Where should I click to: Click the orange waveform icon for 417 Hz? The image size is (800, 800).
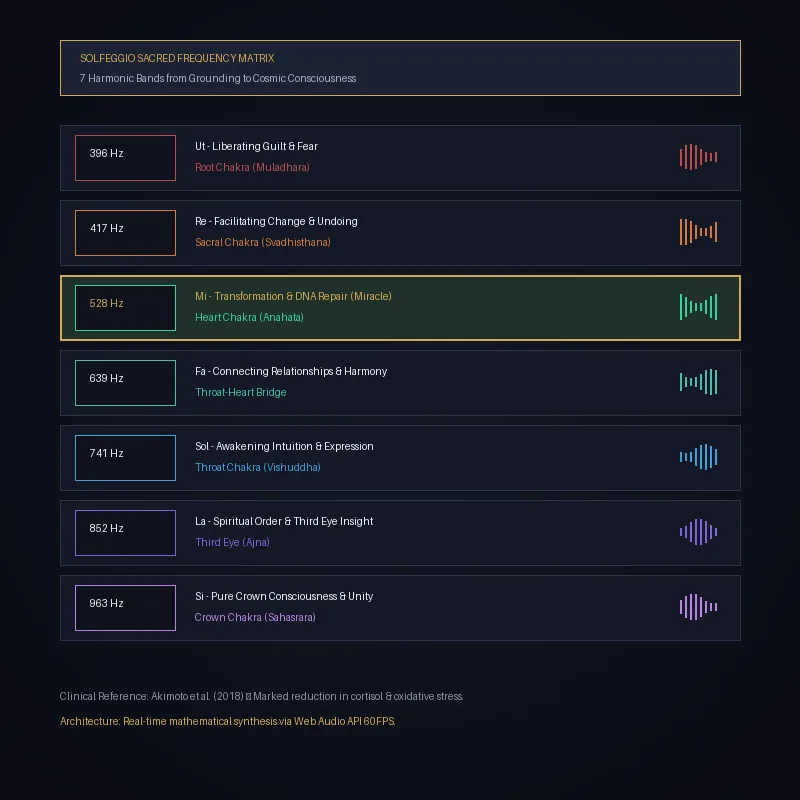[698, 232]
